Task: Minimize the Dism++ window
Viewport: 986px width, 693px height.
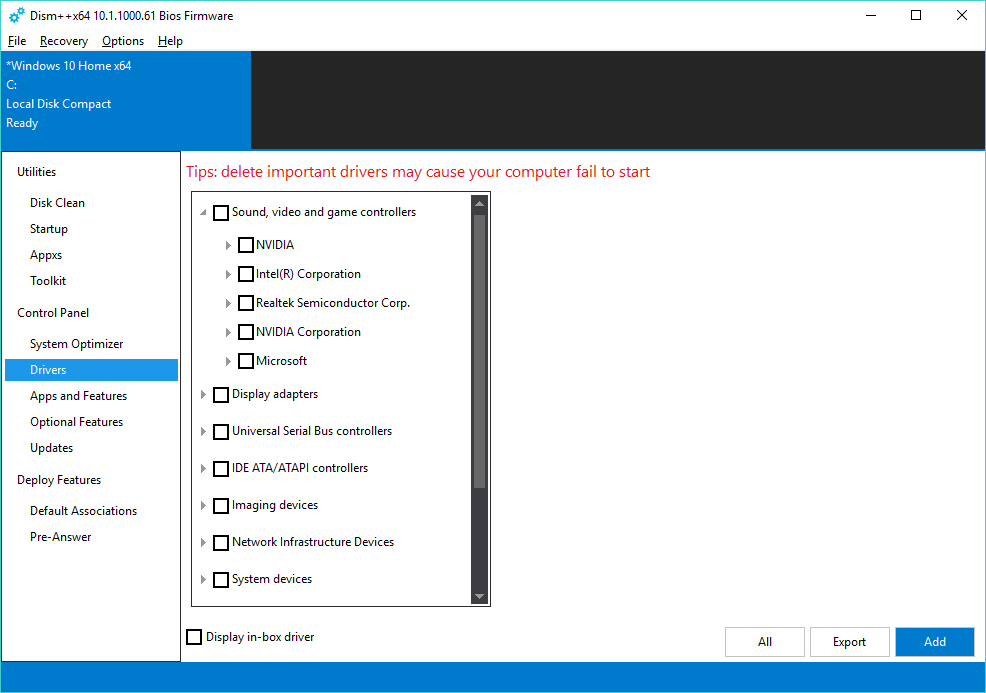Action: 871,15
